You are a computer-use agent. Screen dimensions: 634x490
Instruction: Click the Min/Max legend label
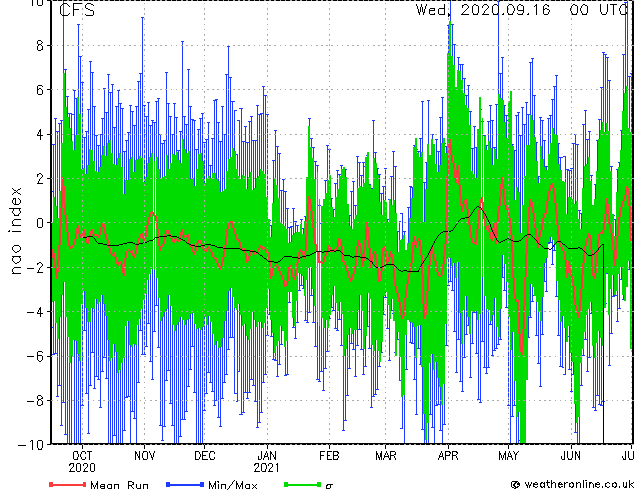(x=233, y=485)
